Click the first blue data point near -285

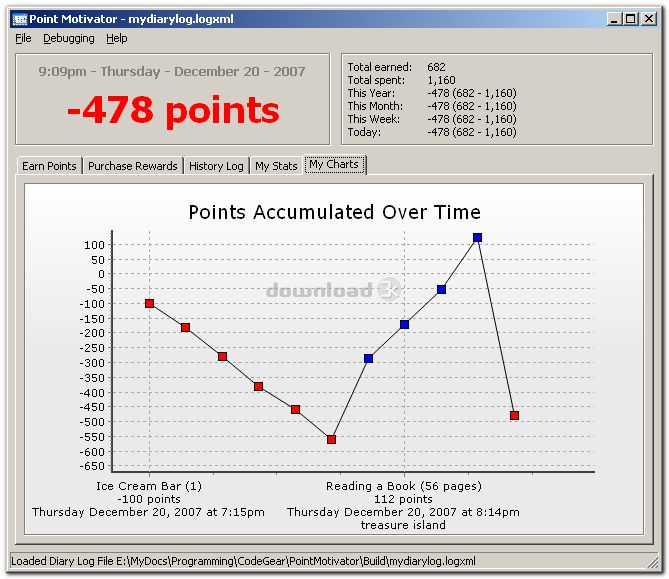(x=368, y=358)
